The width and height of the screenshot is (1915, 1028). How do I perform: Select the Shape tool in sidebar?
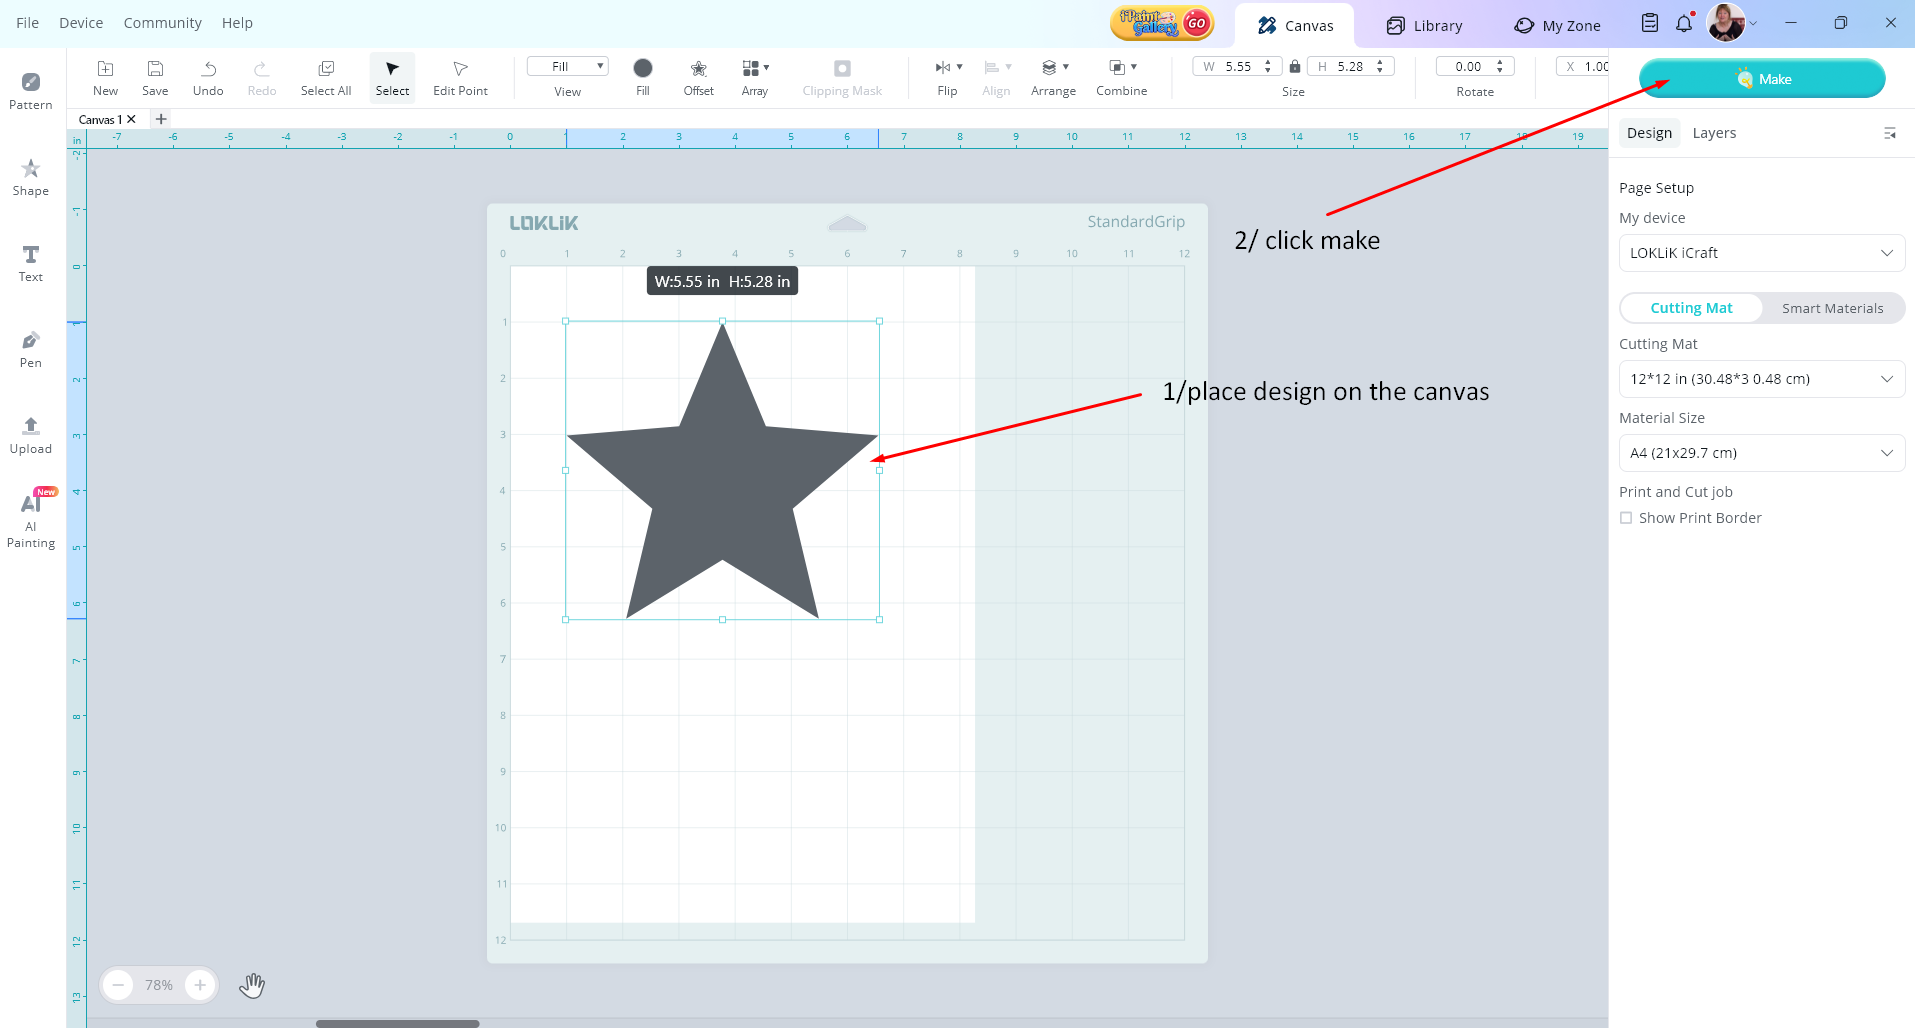pyautogui.click(x=30, y=177)
